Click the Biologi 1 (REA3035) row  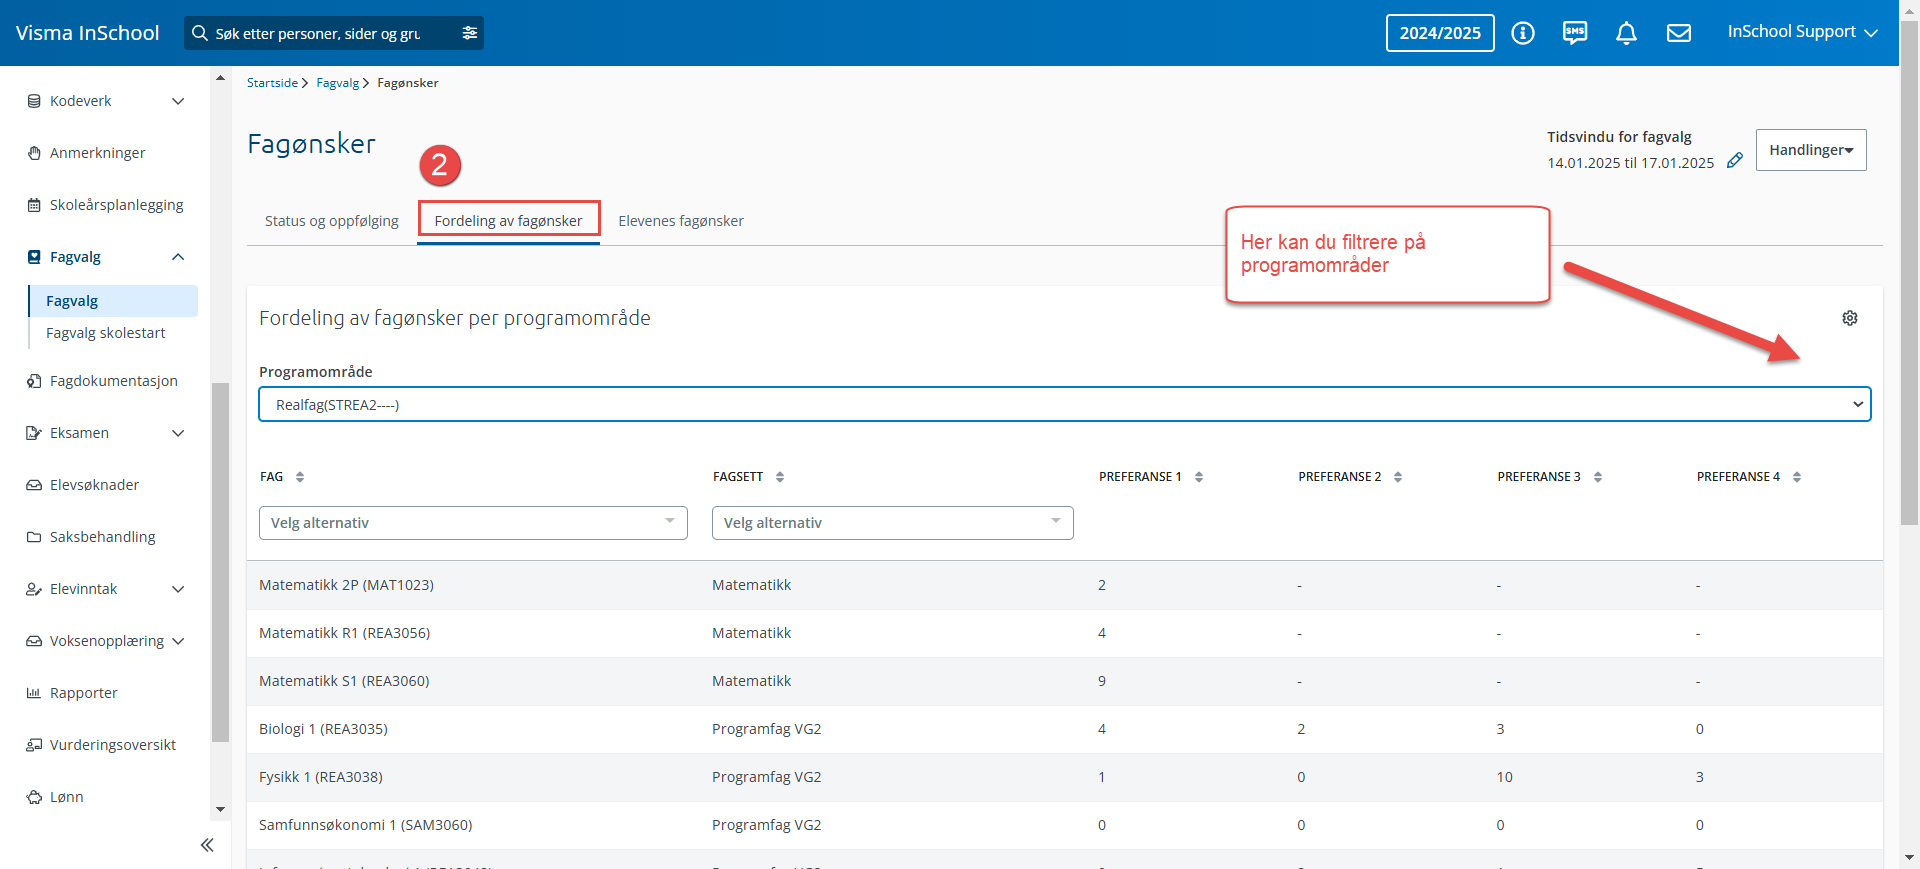click(1064, 729)
